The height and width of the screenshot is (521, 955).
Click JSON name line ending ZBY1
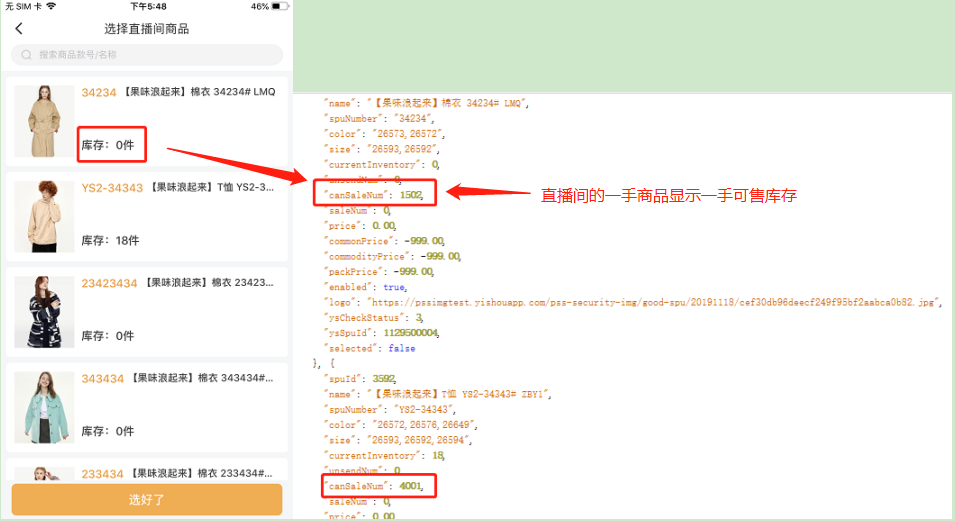(437, 394)
